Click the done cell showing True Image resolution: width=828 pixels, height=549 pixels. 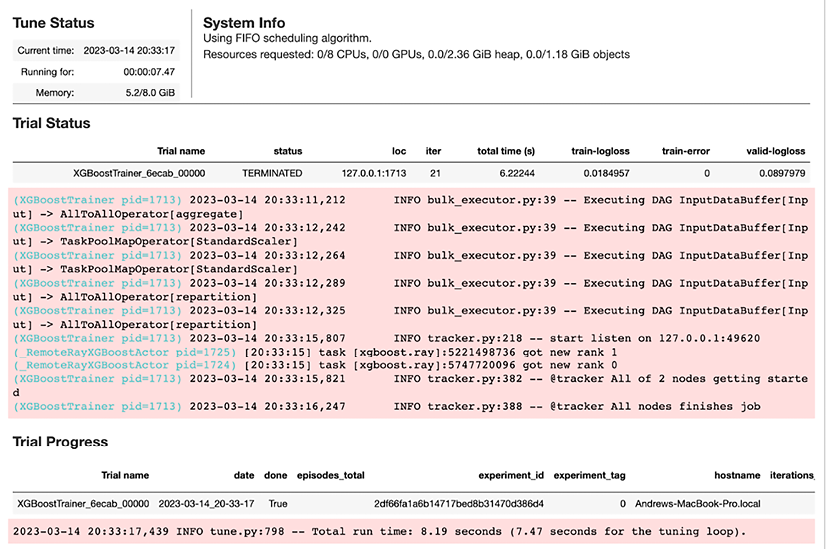coord(278,504)
